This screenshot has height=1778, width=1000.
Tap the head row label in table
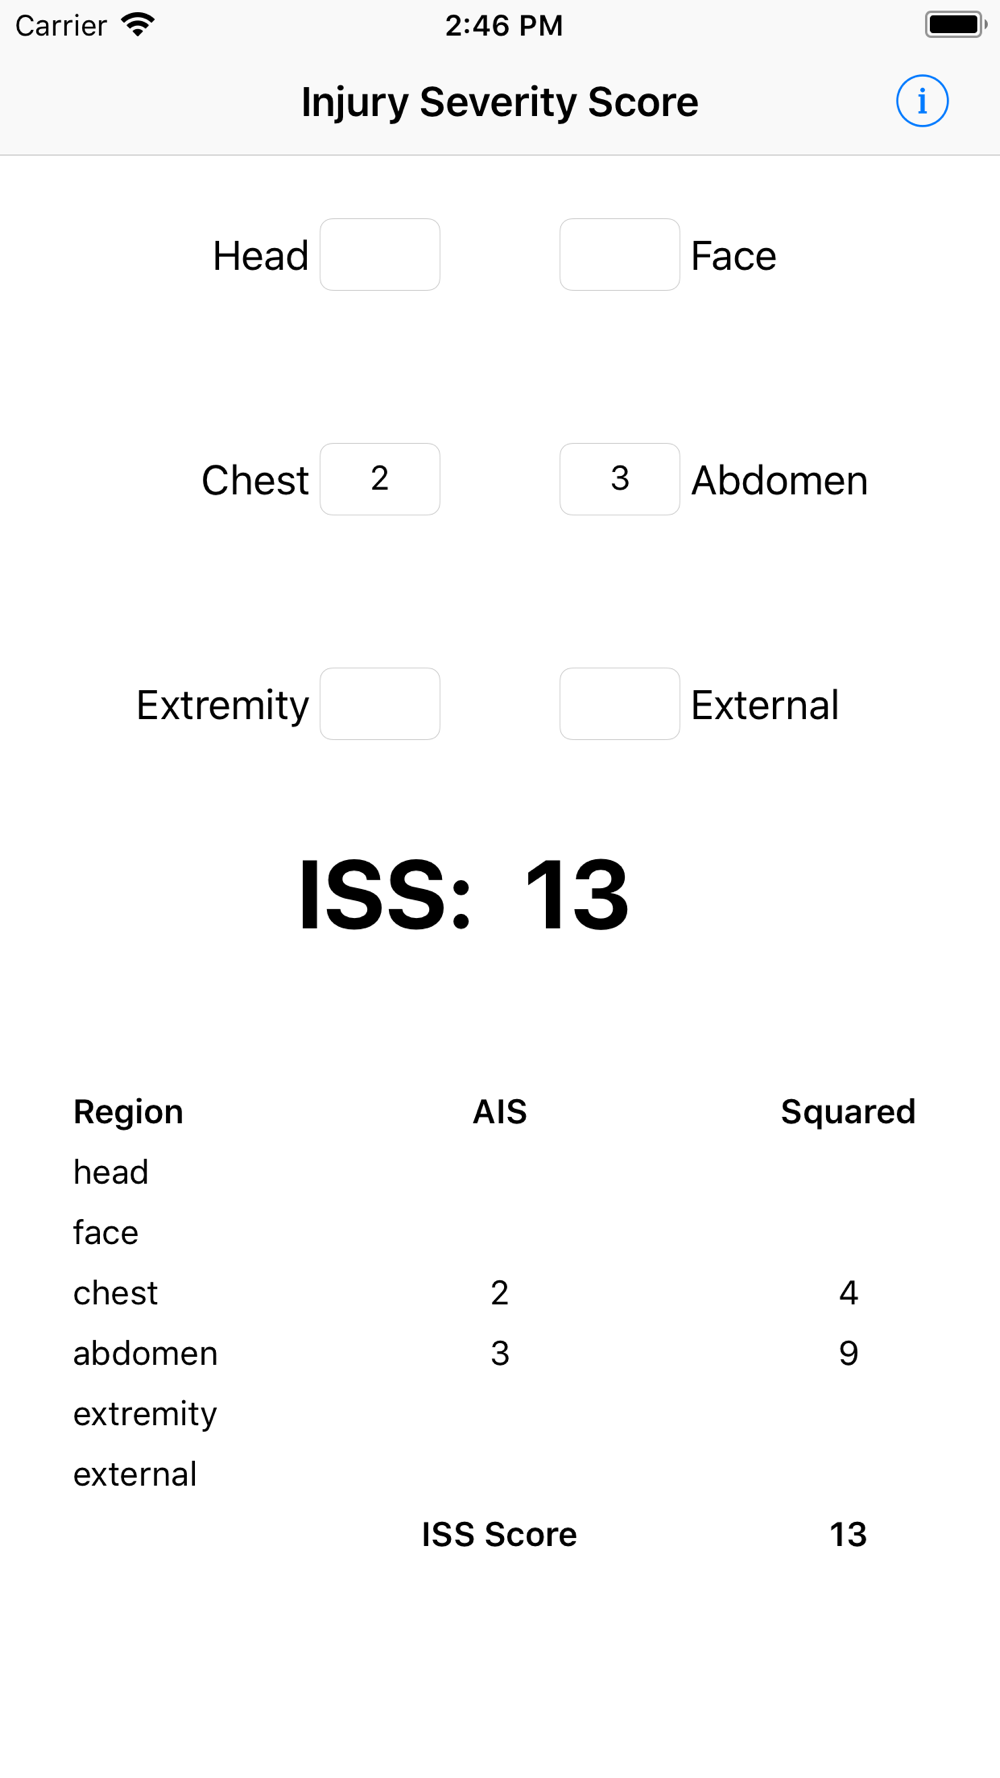tap(111, 1172)
